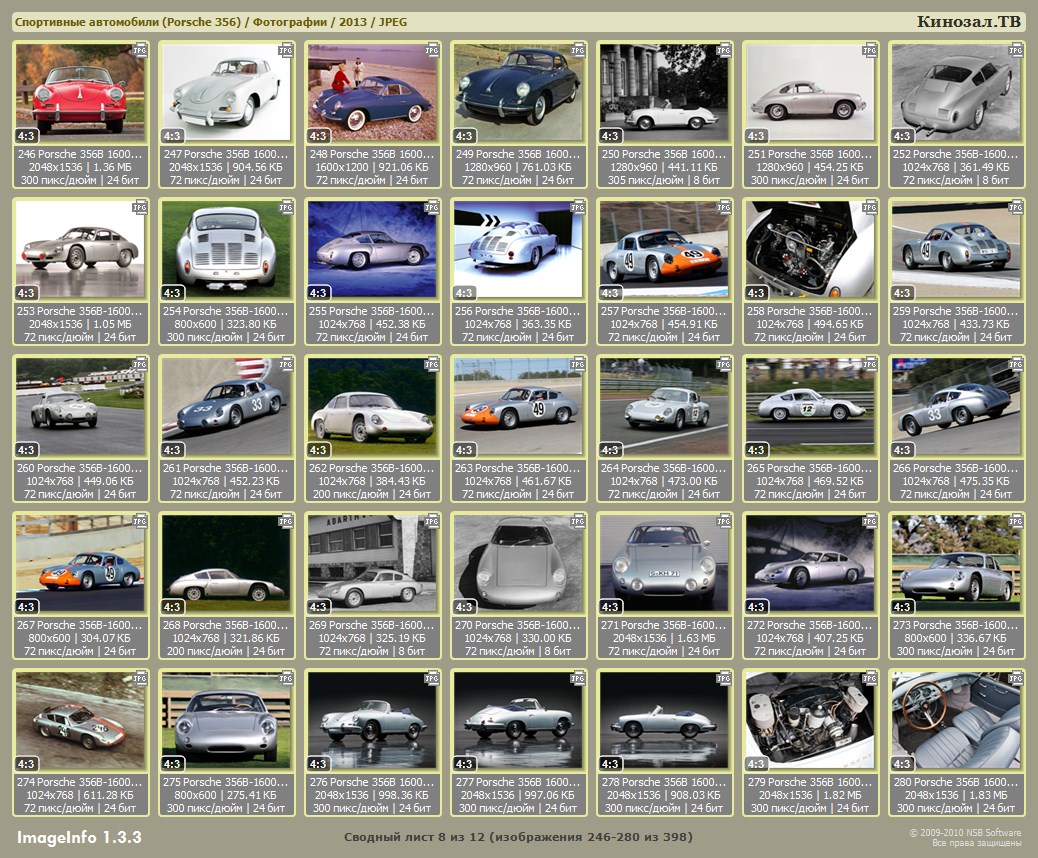Image resolution: width=1038 pixels, height=858 pixels.
Task: Open thumbnail 254 showing rear of silver car
Action: 226,249
